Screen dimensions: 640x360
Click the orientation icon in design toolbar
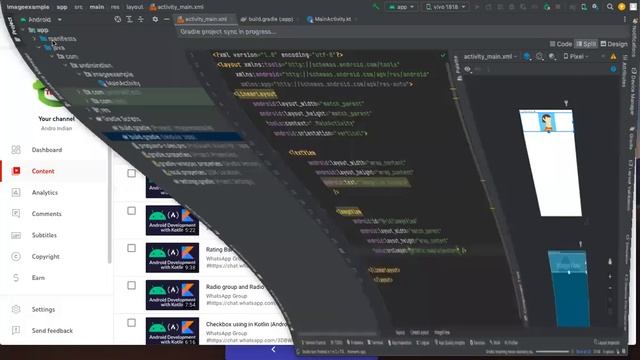tap(540, 57)
